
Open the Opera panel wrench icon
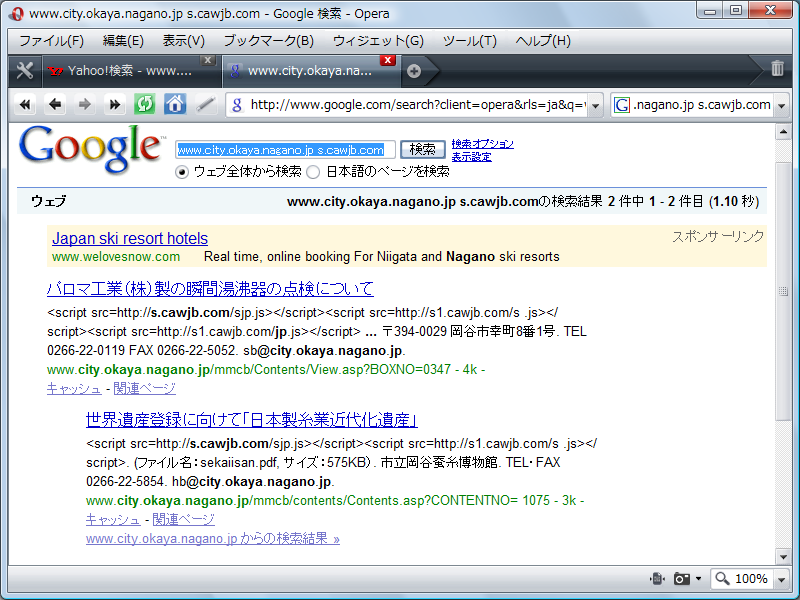24,70
